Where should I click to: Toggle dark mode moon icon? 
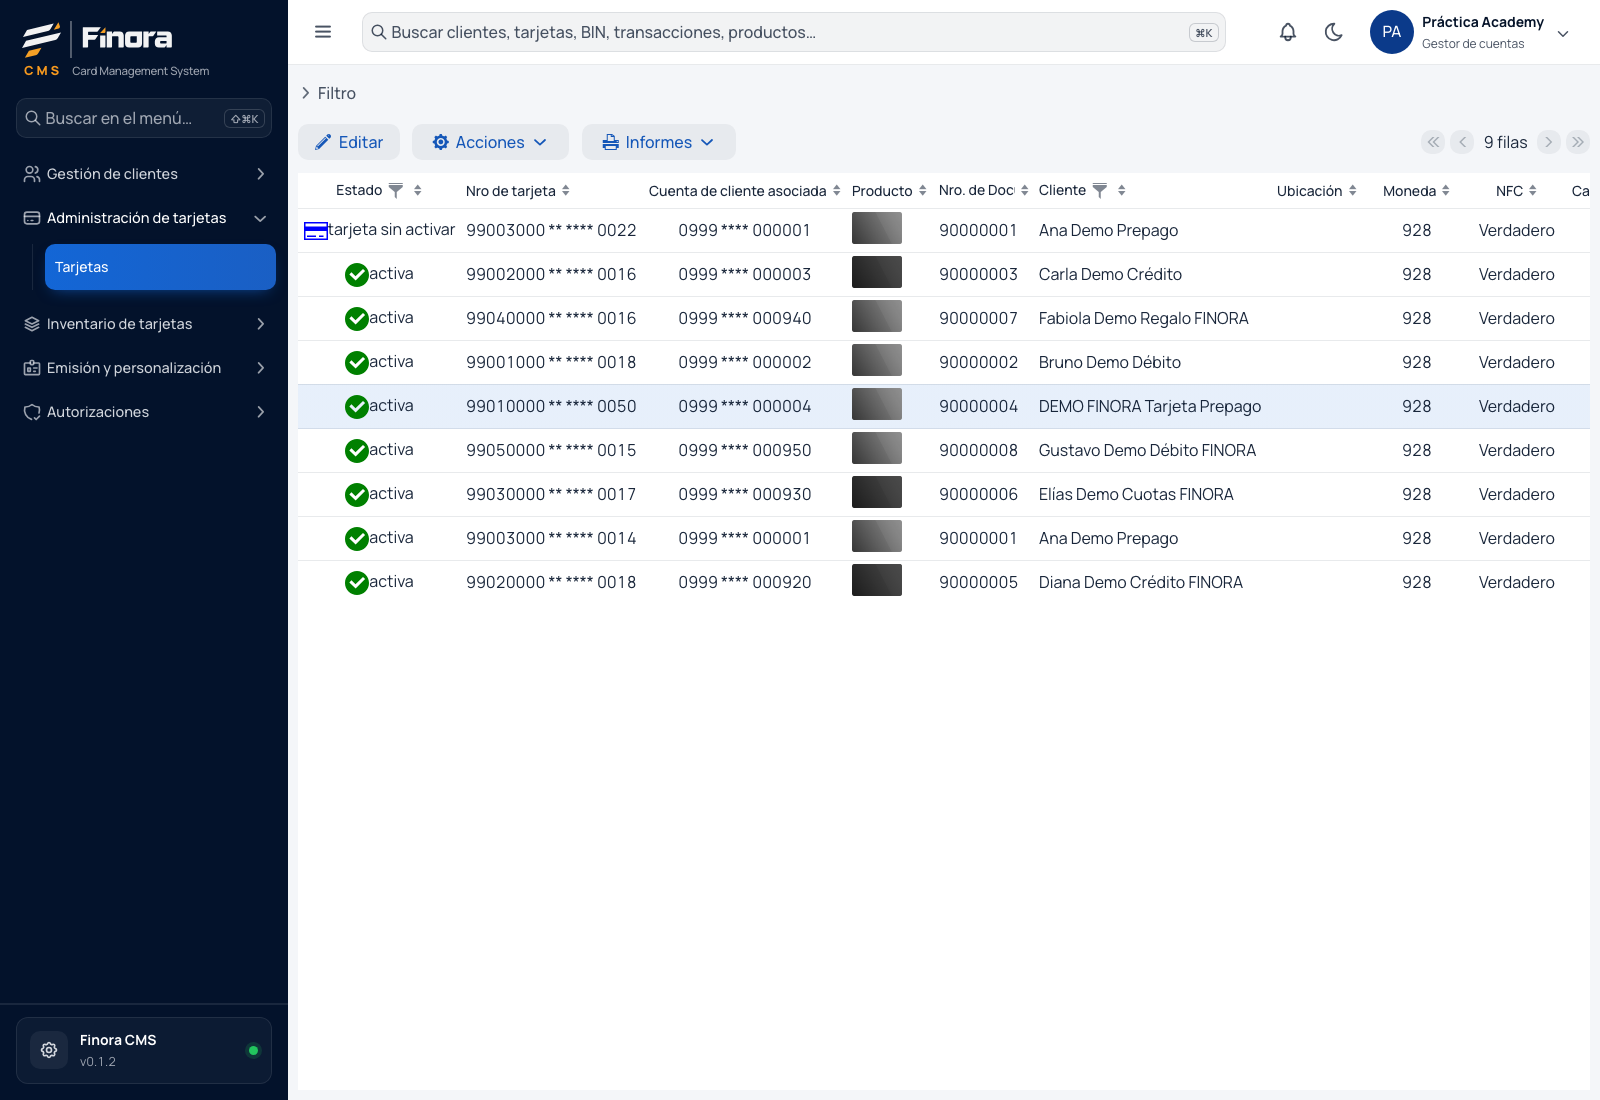click(x=1334, y=32)
